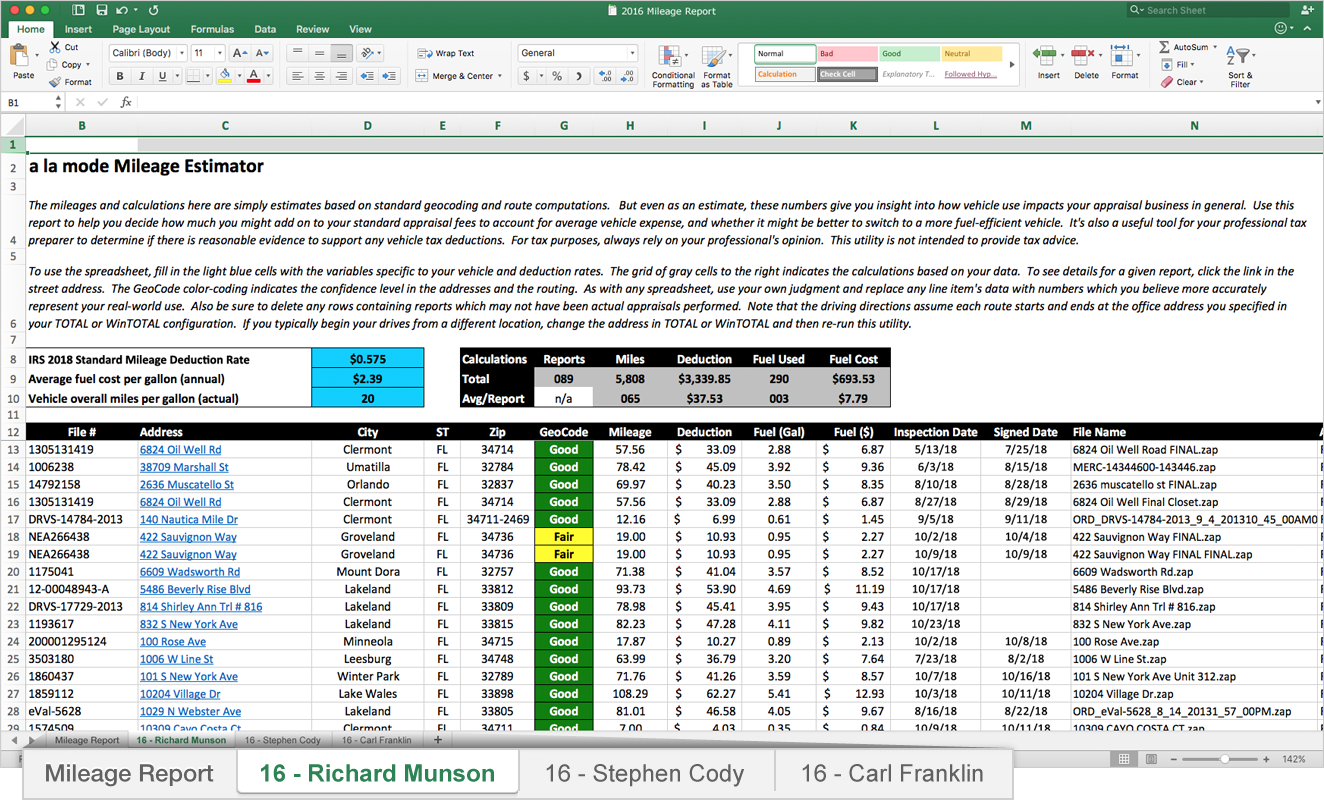The image size is (1324, 800).
Task: Open the View ribbon tab
Action: coord(360,29)
